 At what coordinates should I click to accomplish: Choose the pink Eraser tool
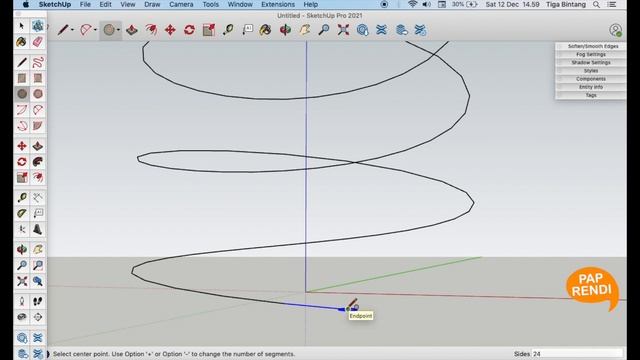click(x=38, y=42)
